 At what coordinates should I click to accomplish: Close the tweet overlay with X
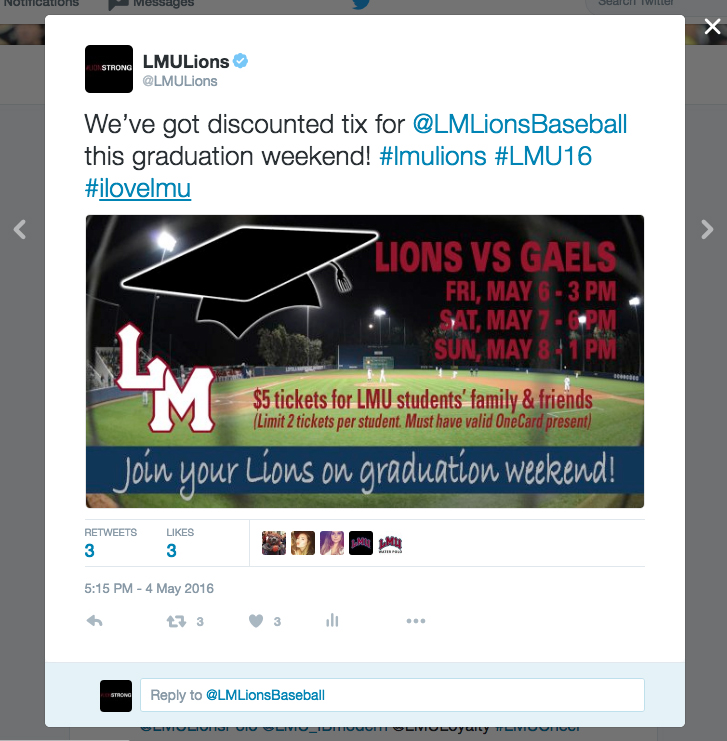click(x=712, y=26)
